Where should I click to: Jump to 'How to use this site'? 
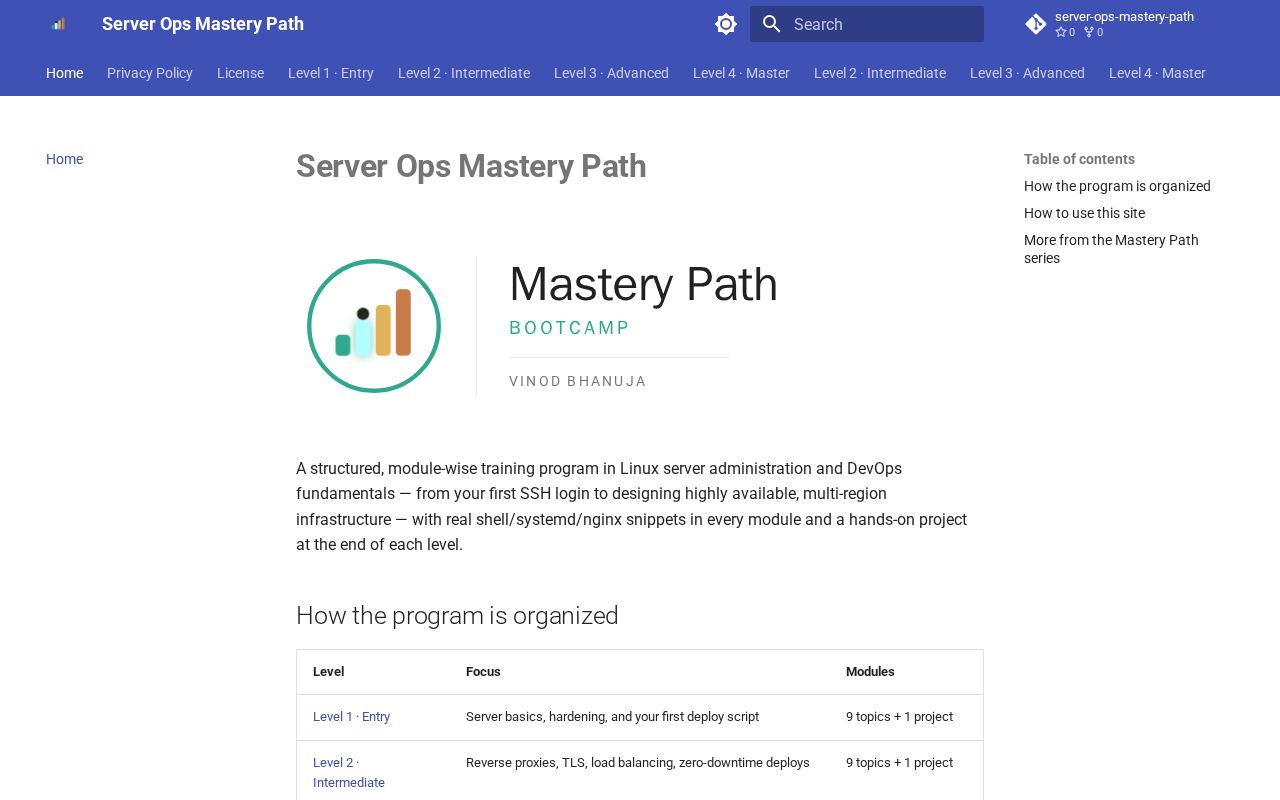click(1084, 213)
